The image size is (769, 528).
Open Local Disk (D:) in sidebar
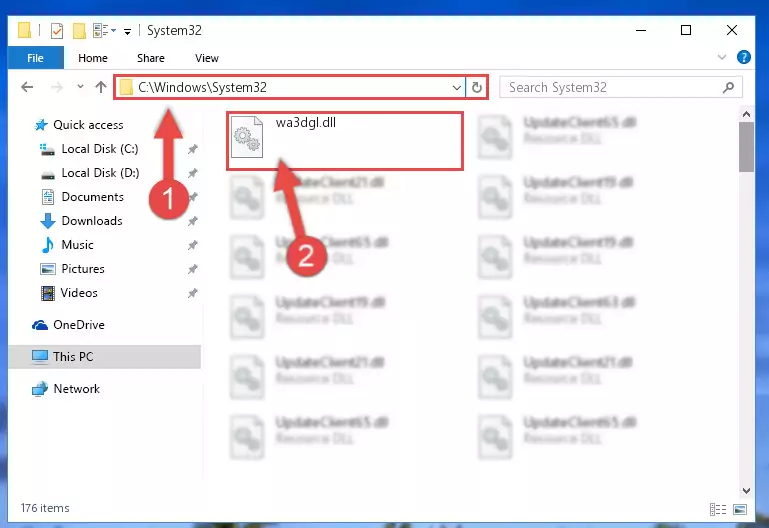pyautogui.click(x=100, y=173)
